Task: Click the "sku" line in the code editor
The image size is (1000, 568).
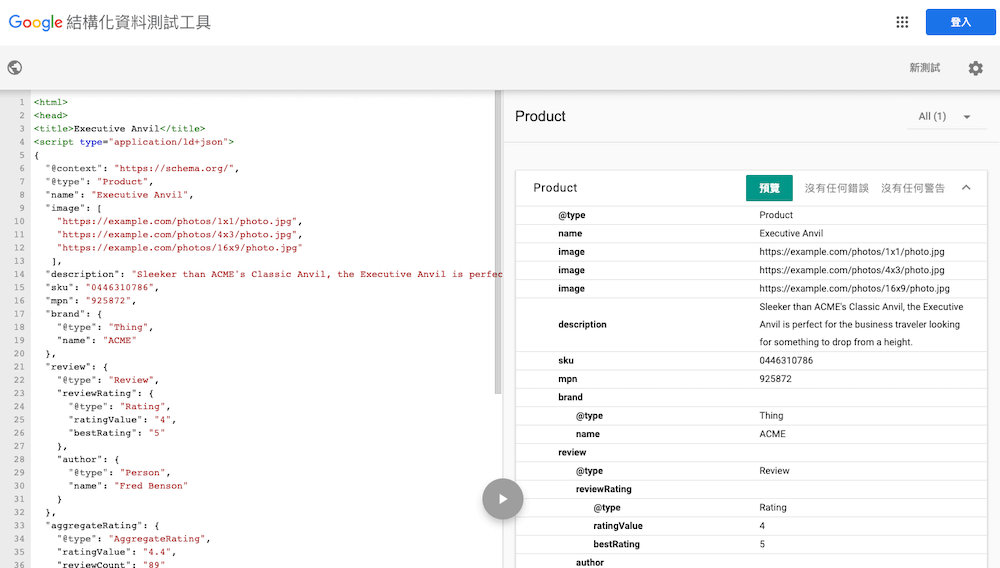Action: click(102, 288)
